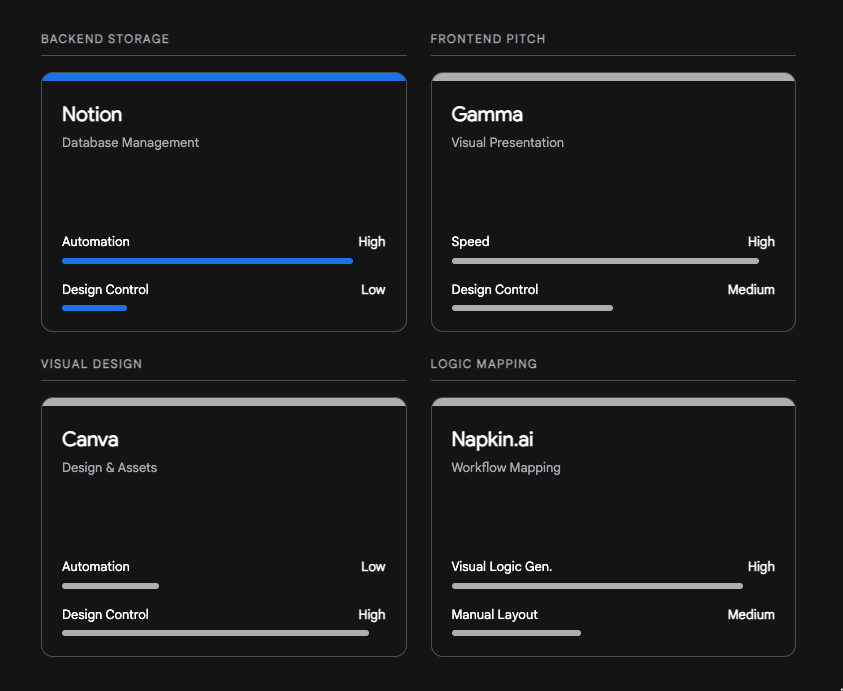Click Notion's short blue Design Control bar
This screenshot has height=691, width=843.
pyautogui.click(x=94, y=308)
